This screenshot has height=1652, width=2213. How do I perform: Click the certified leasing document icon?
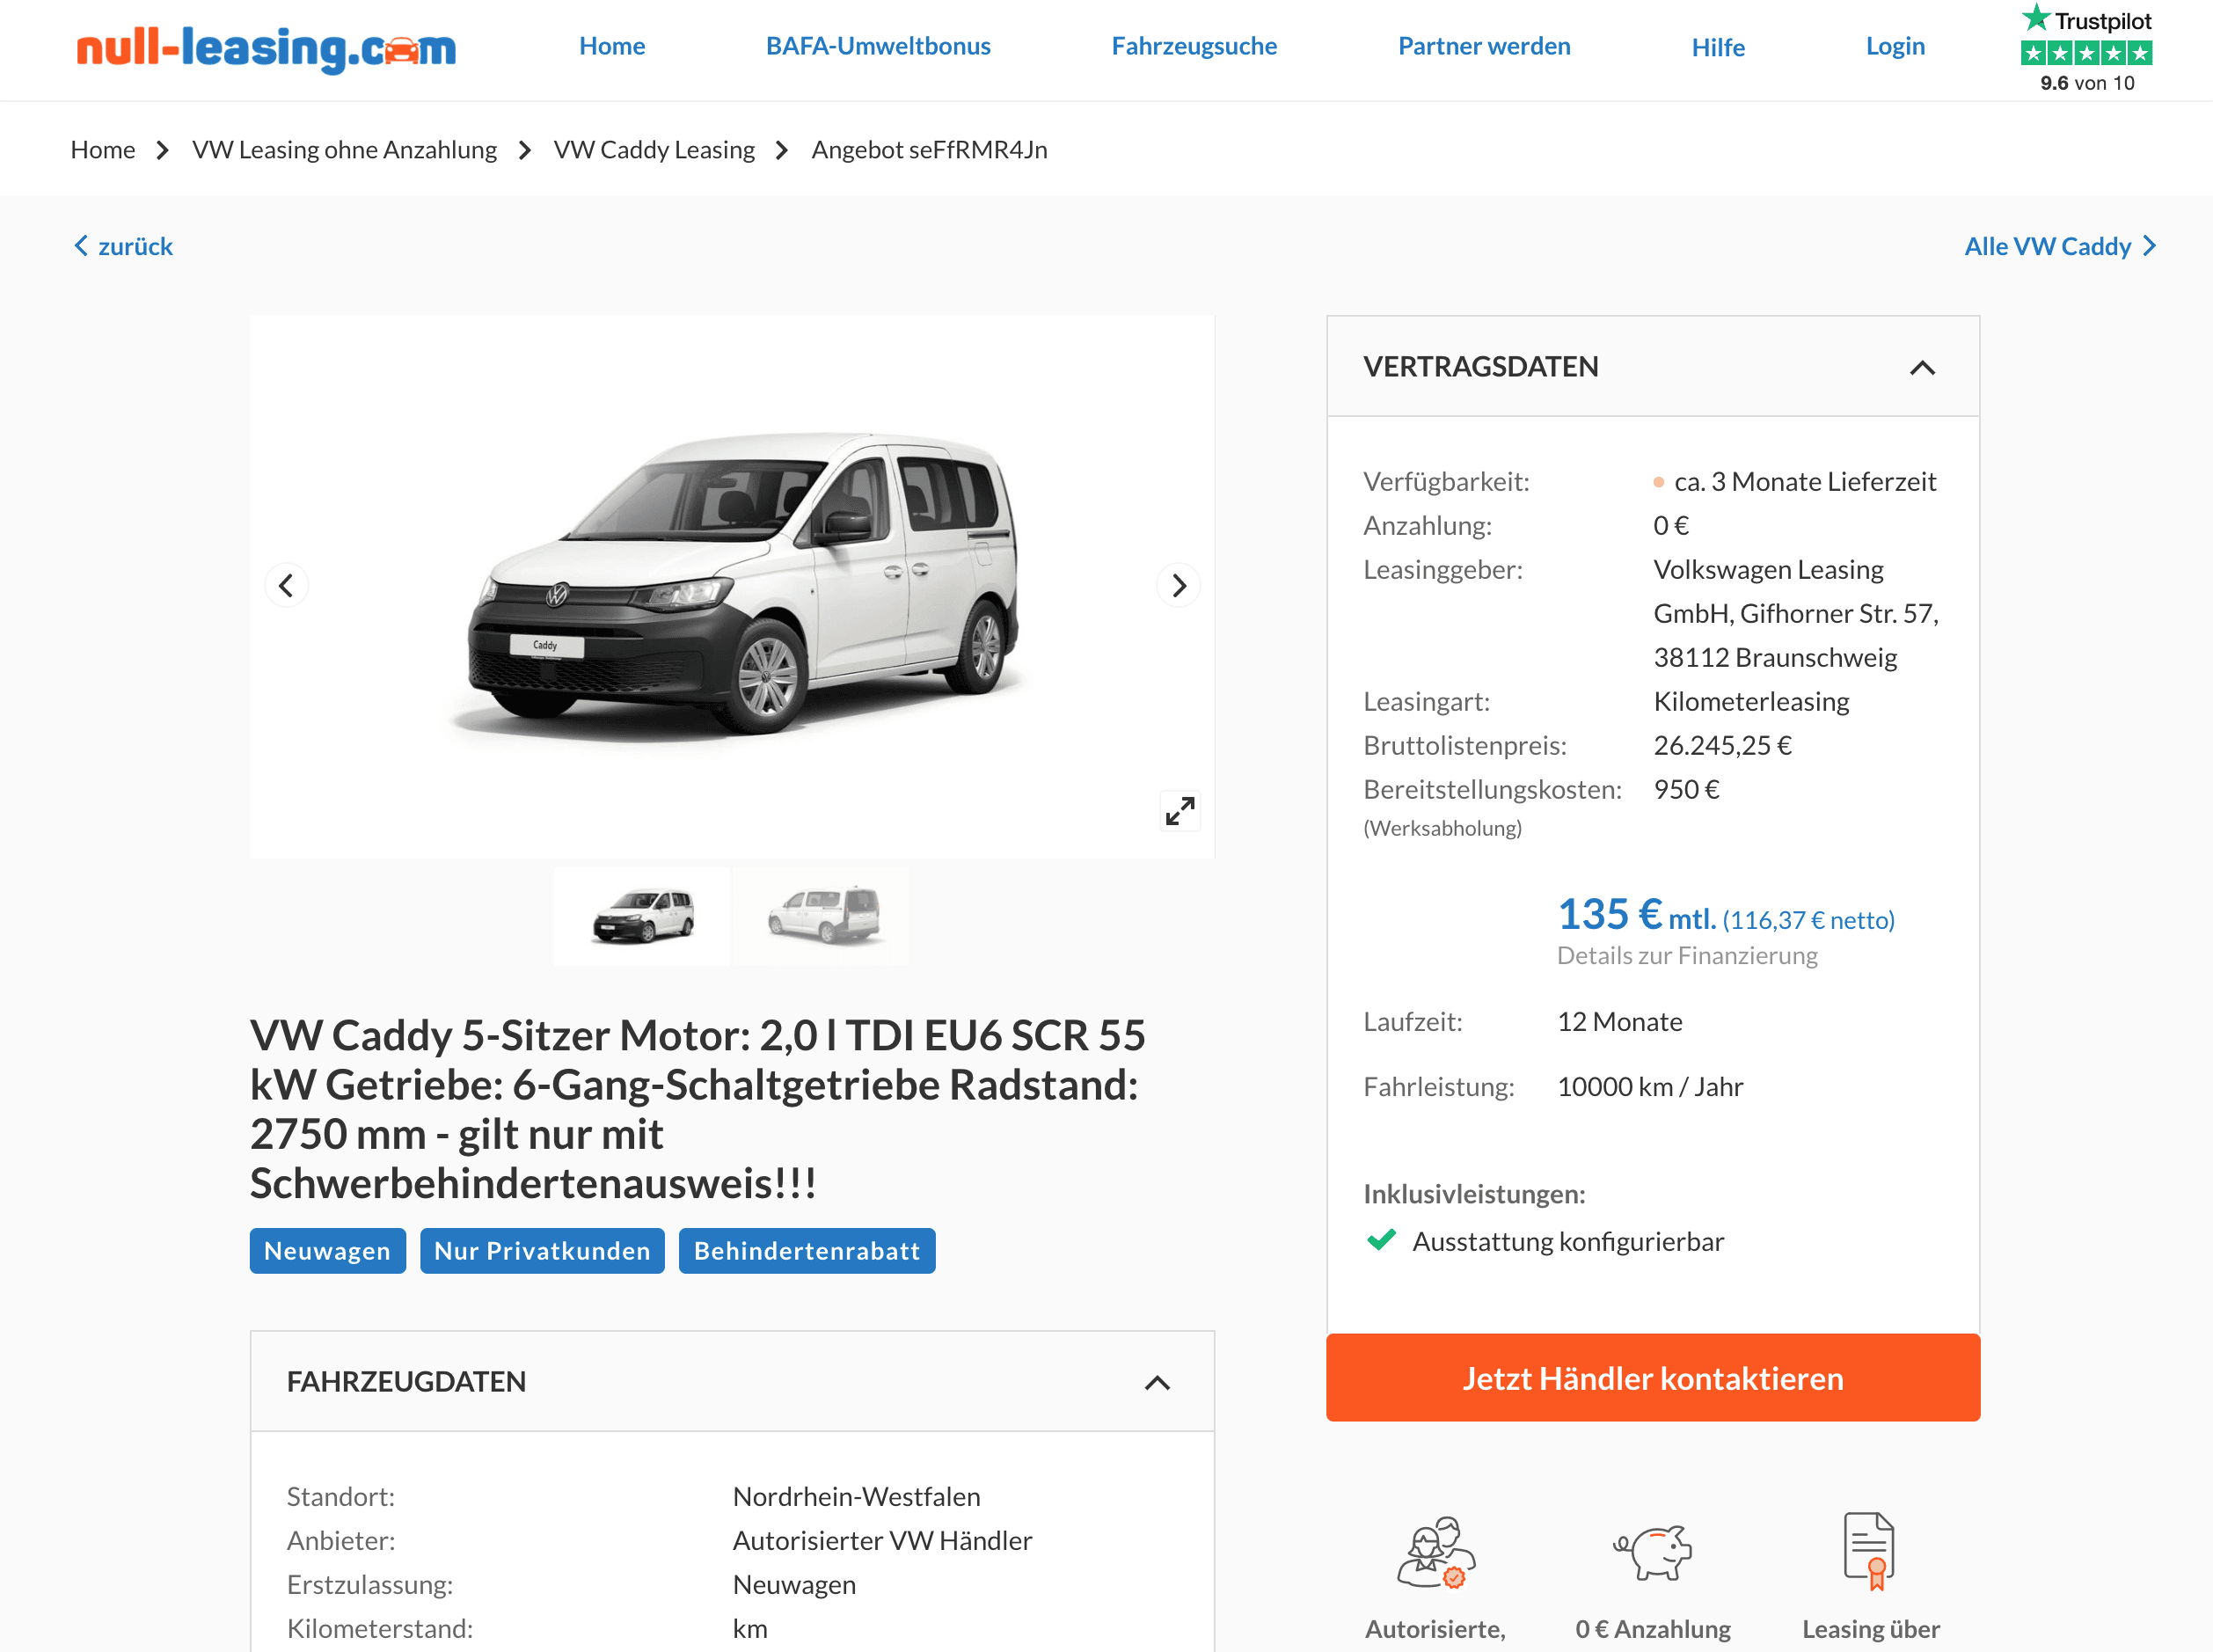pos(1870,1551)
